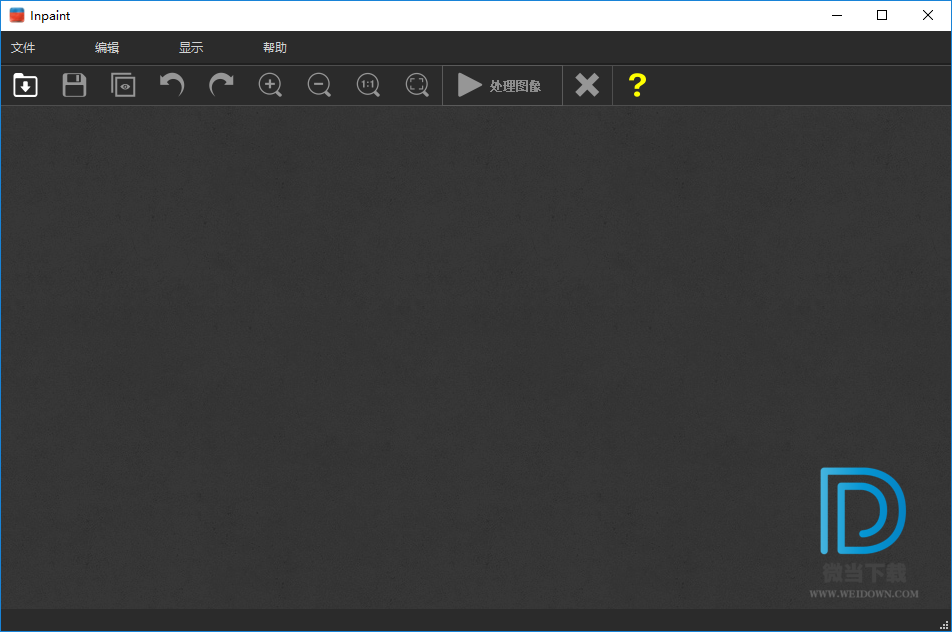Redo the last undone action

(x=221, y=85)
